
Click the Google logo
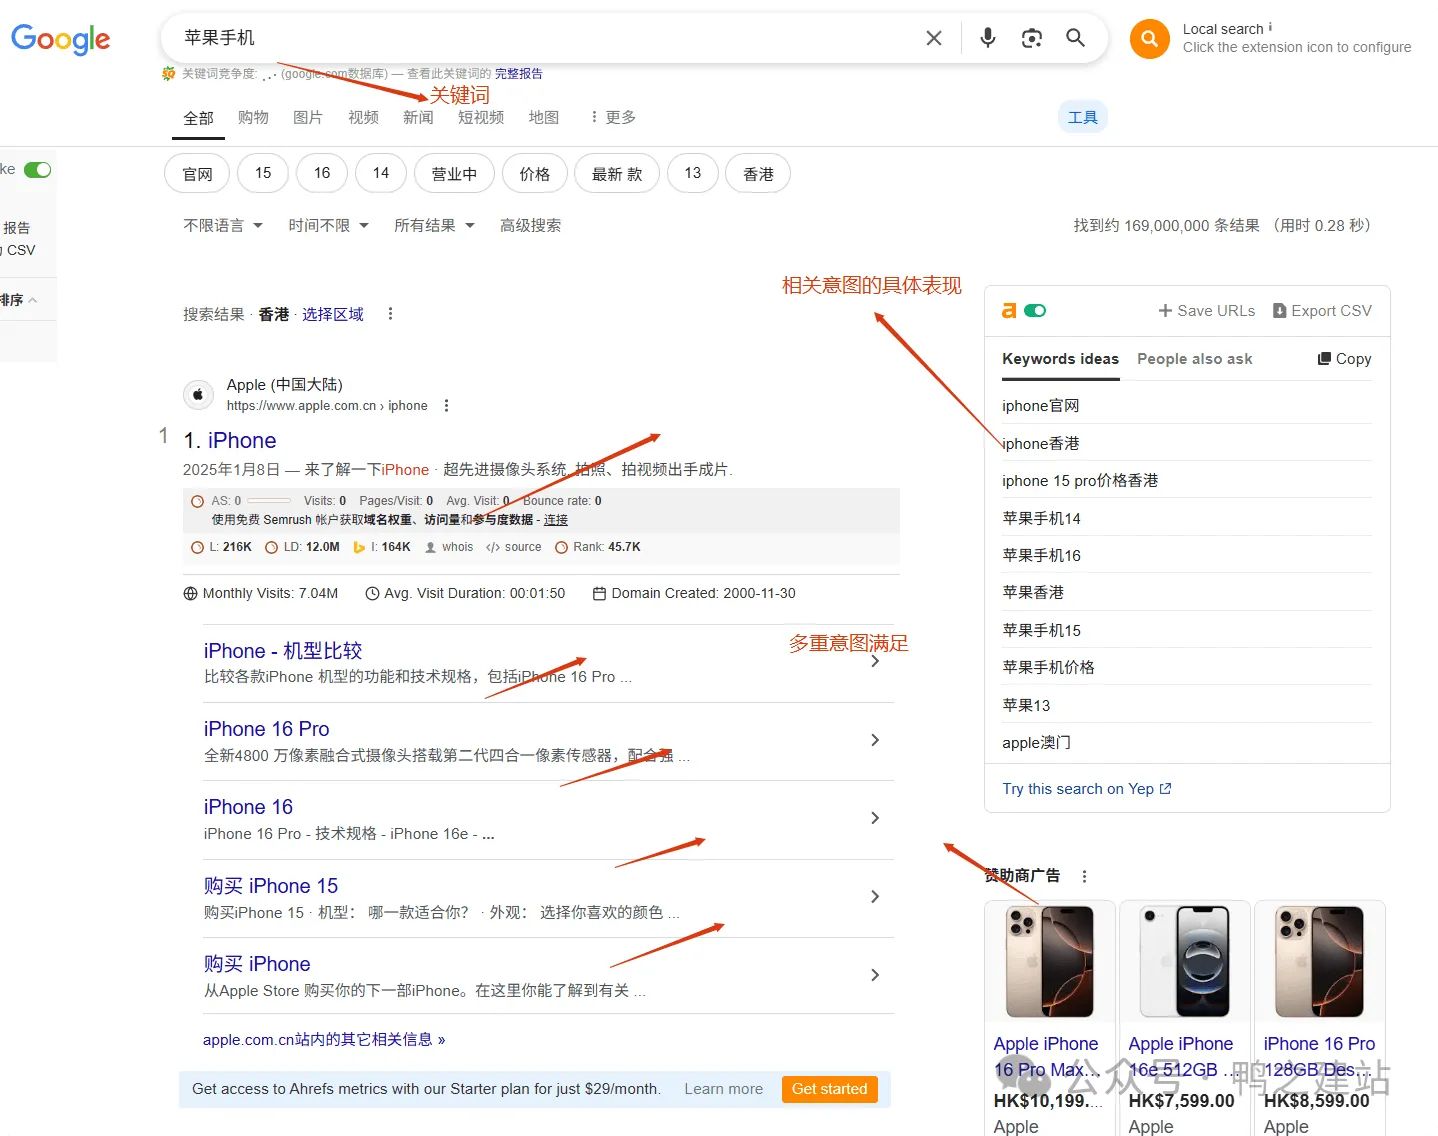coord(61,39)
